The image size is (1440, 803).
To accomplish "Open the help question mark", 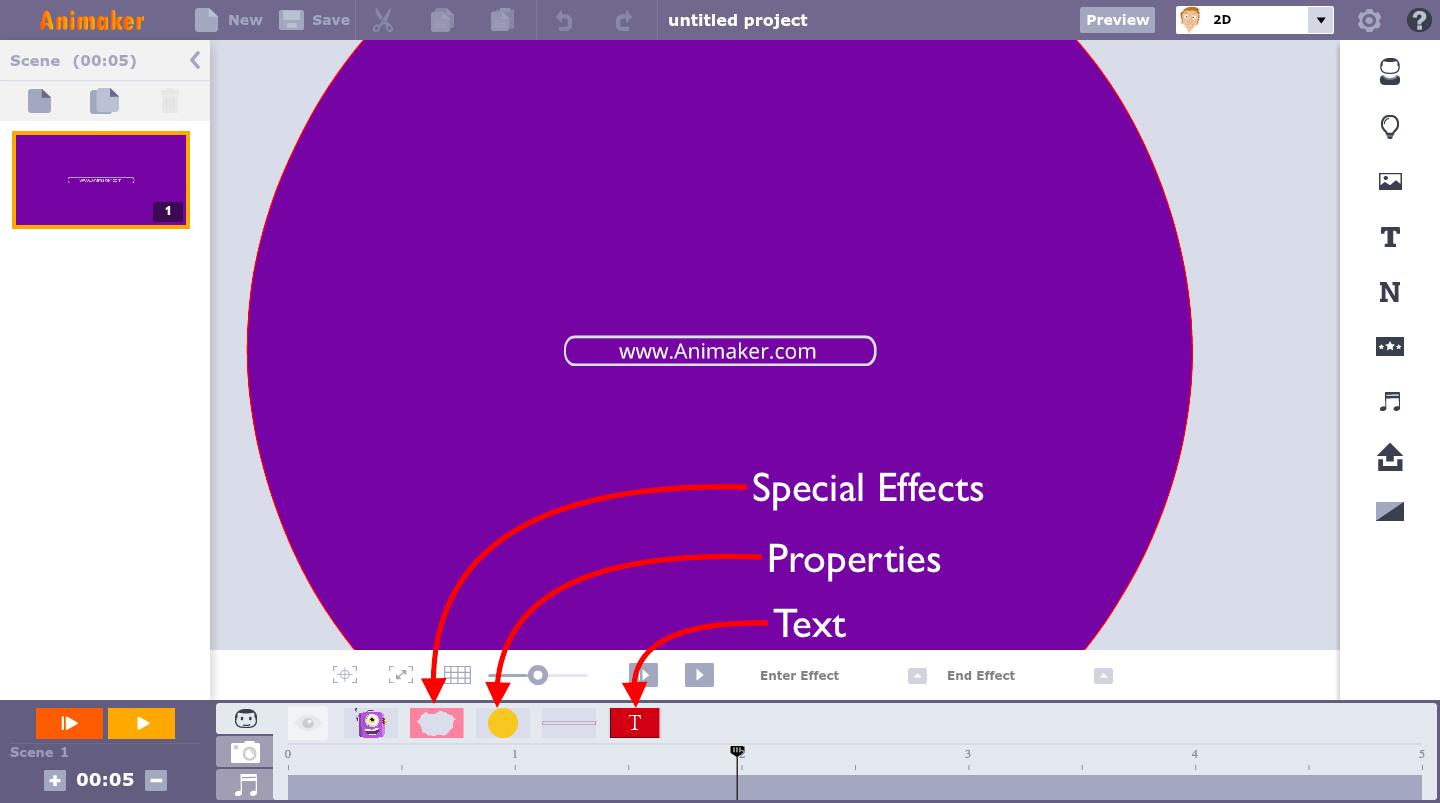I will tap(1418, 20).
